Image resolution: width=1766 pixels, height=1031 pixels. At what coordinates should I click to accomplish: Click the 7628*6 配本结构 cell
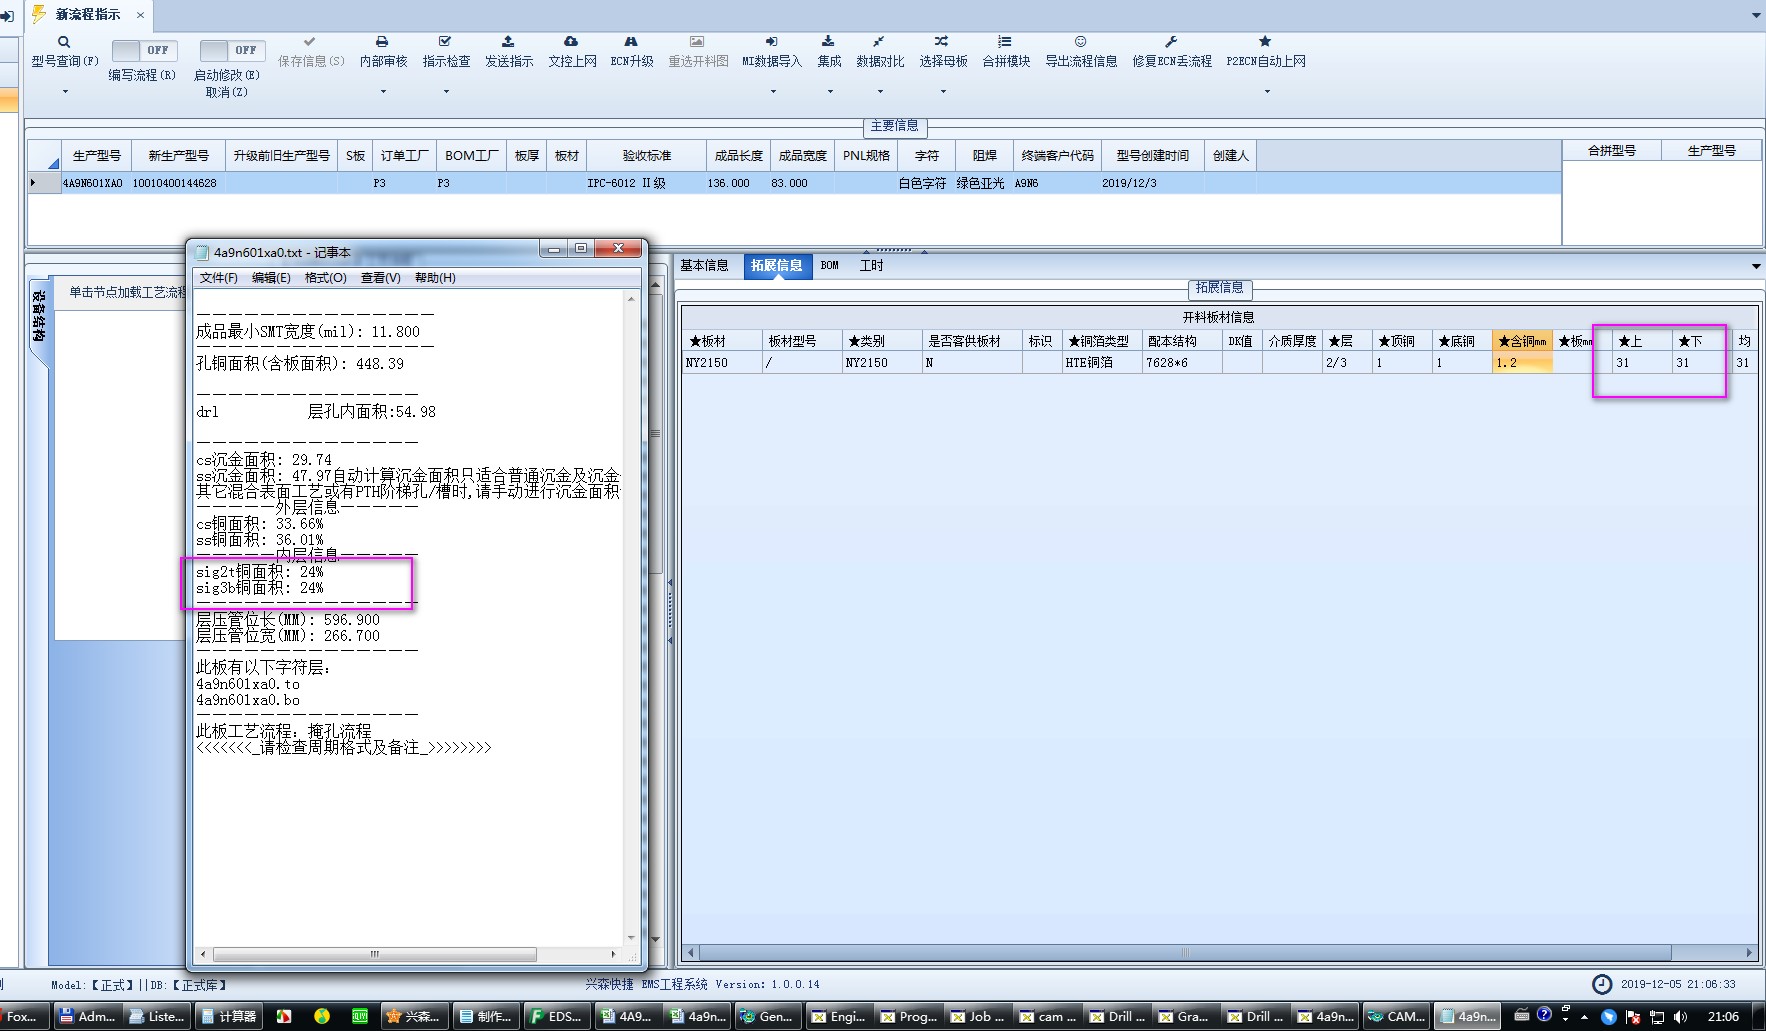coord(1182,363)
